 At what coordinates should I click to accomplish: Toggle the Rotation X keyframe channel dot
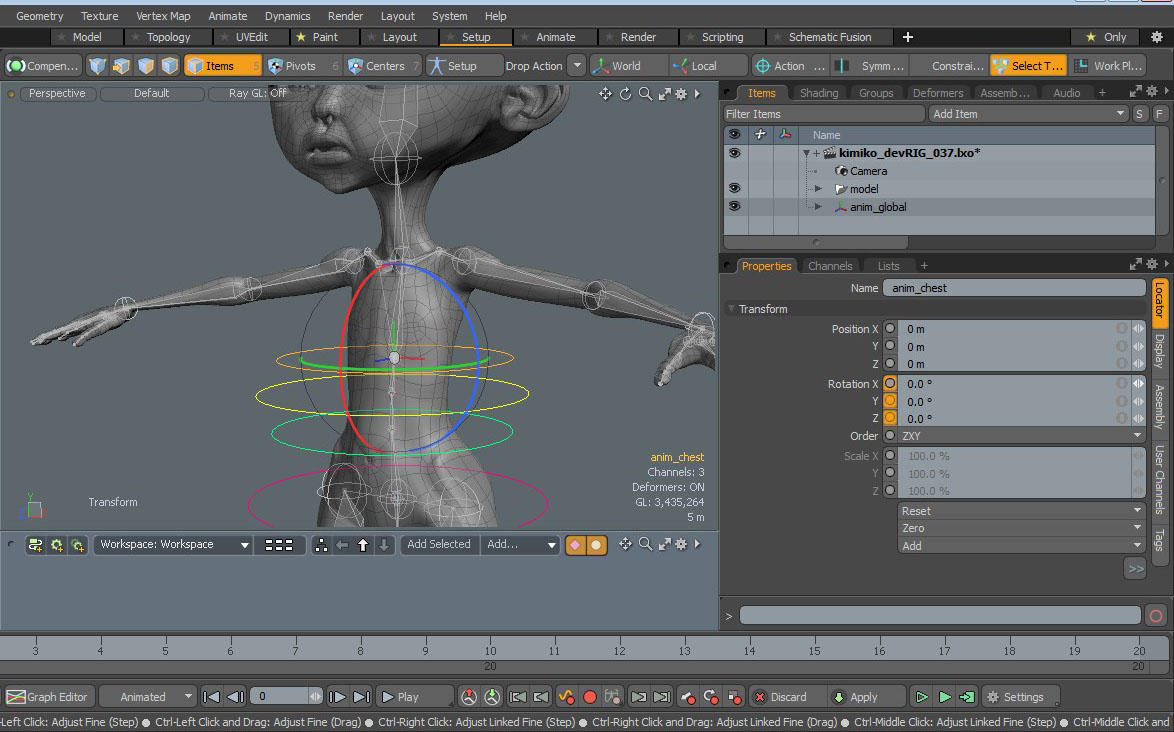tap(890, 383)
